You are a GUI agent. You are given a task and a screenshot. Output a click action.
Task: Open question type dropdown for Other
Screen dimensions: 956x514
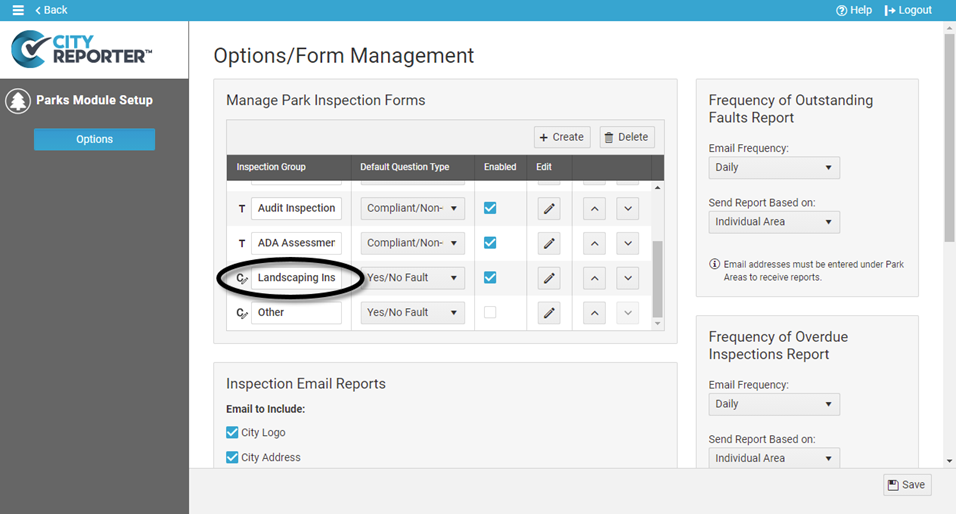(x=413, y=312)
